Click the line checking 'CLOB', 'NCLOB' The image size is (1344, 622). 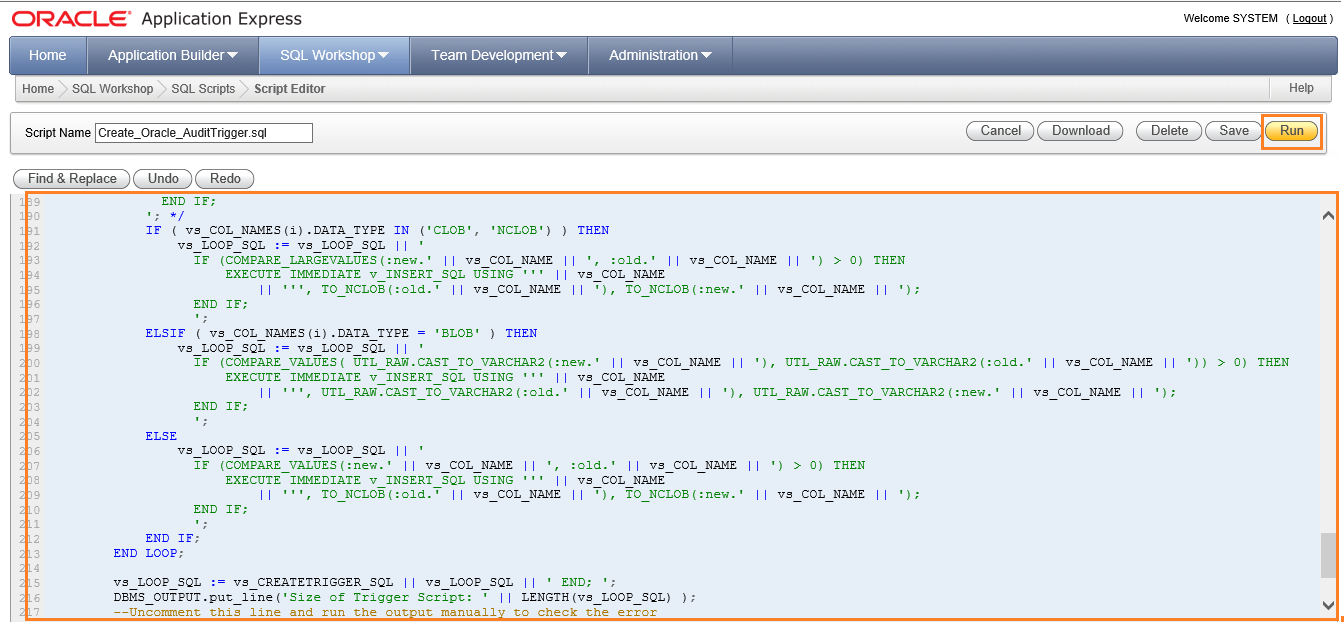tap(377, 230)
